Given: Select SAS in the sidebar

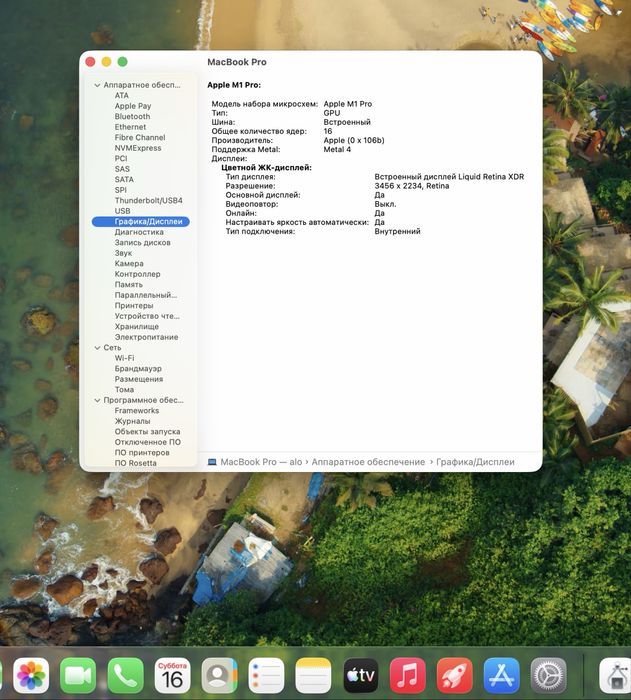Looking at the screenshot, I should coord(122,169).
